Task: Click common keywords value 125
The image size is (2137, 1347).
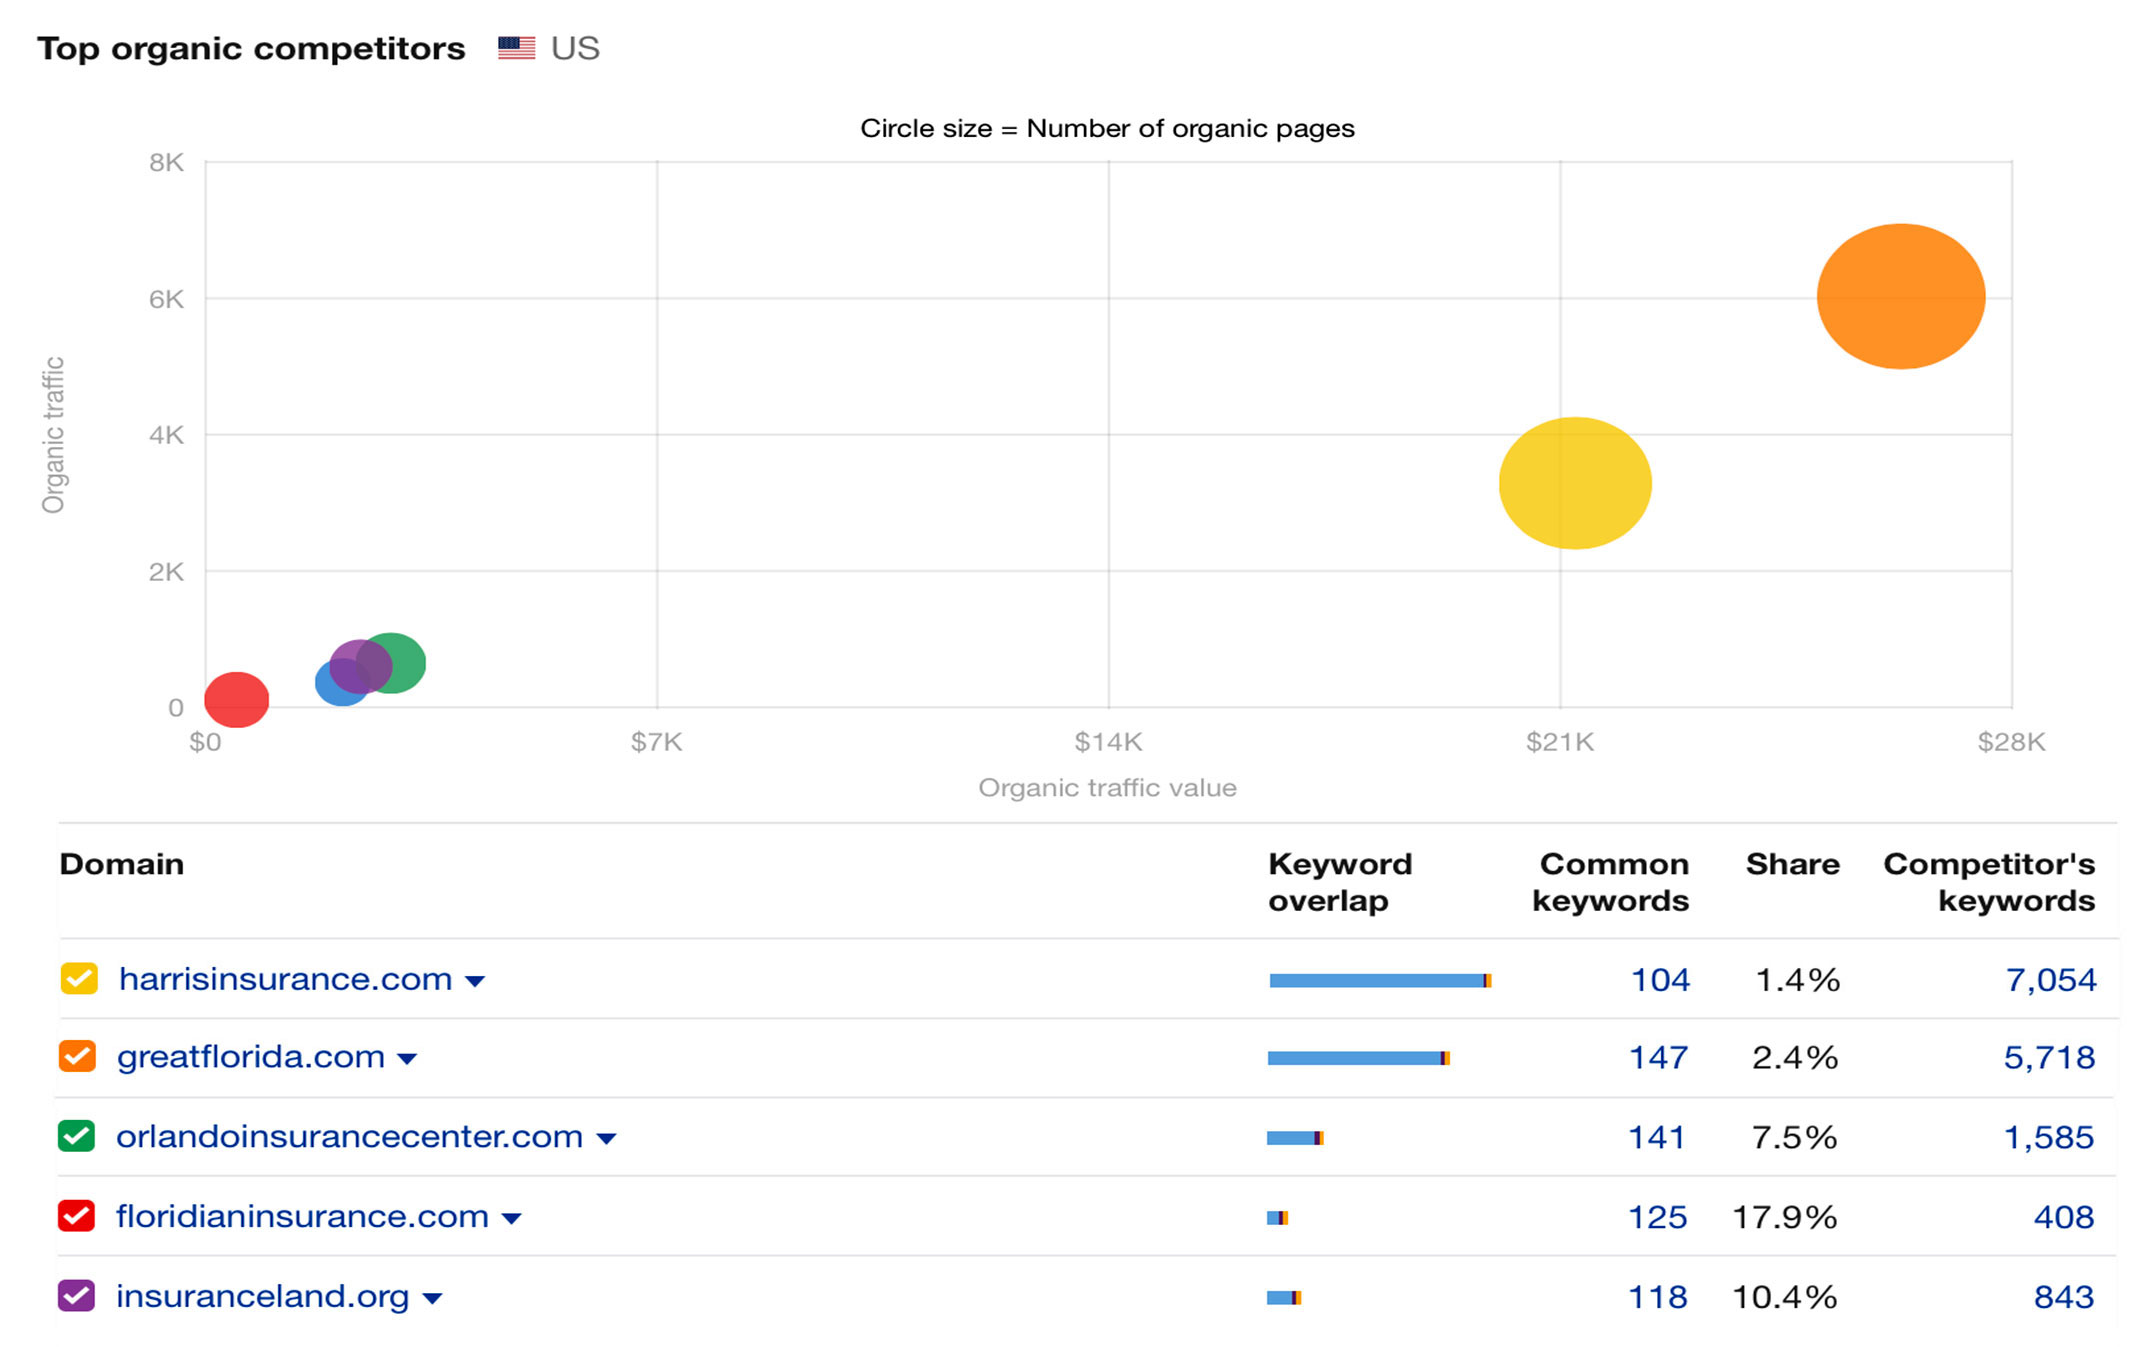Action: click(x=1657, y=1217)
